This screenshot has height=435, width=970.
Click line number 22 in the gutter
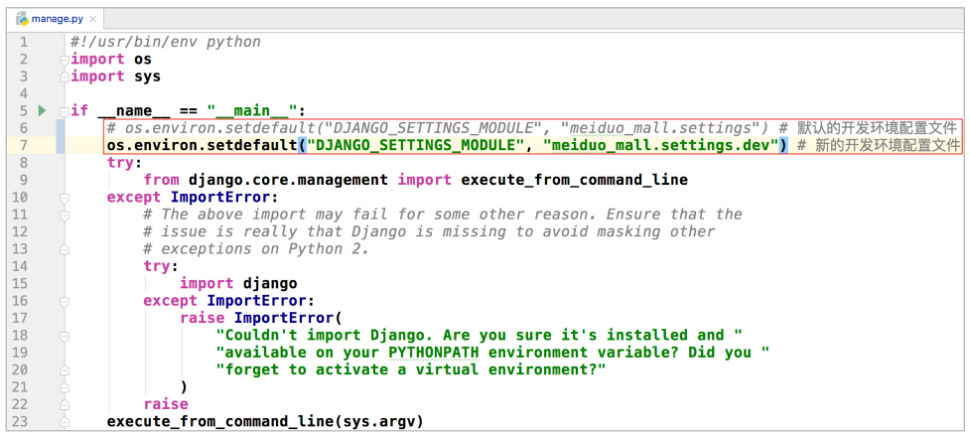(20, 404)
